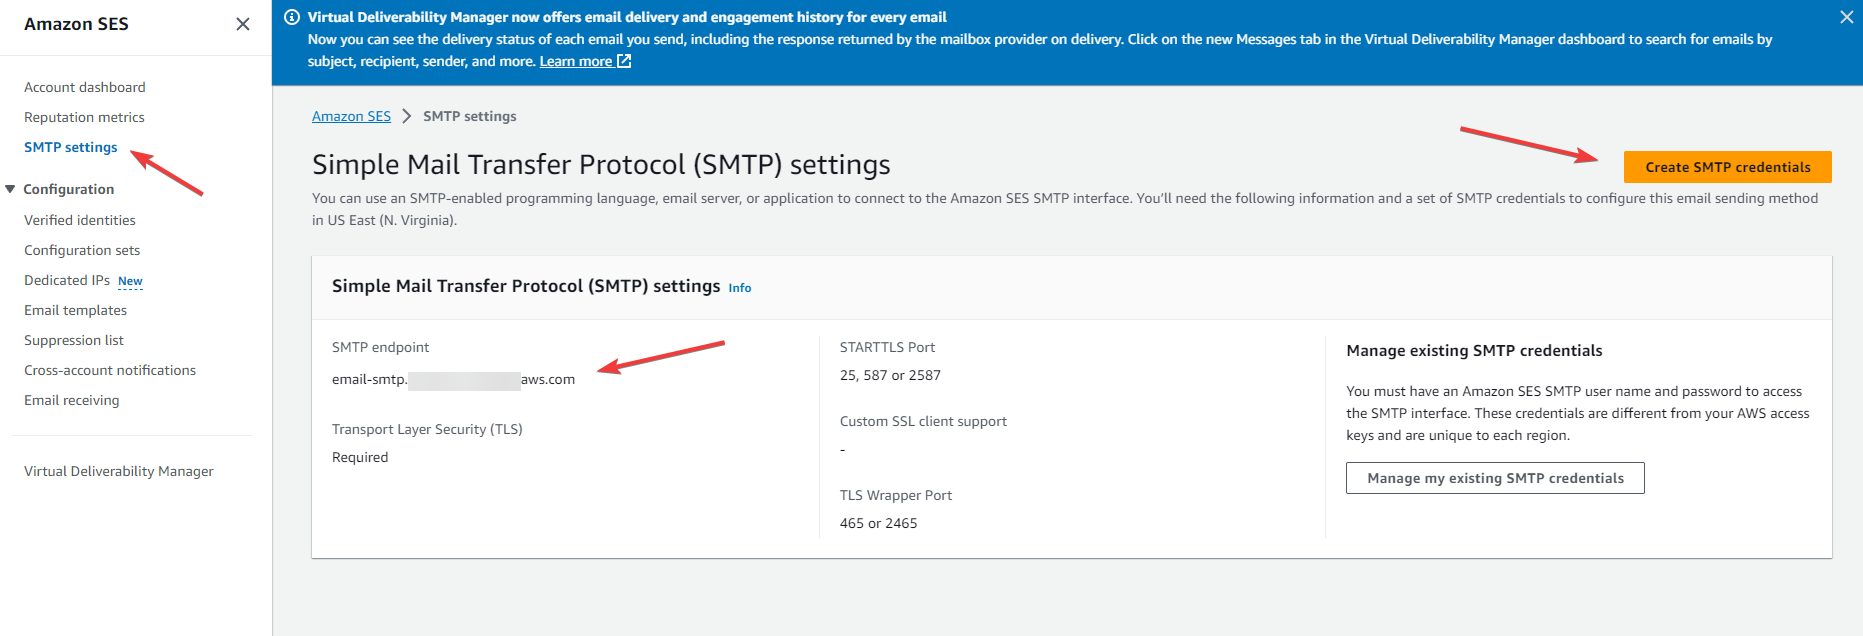Screen dimensions: 1863x636
Task: Click the TLS Wrapper port values 465 or 2465
Action: [x=878, y=523]
